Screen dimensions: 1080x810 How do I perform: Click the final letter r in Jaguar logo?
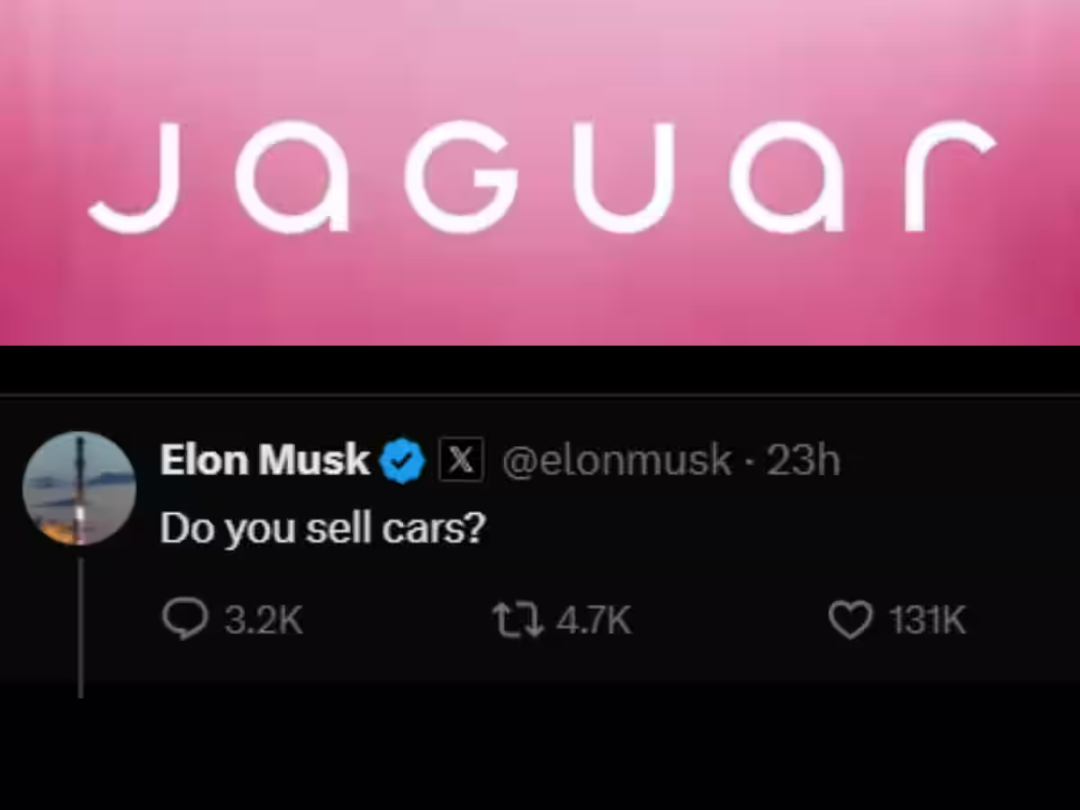(x=949, y=176)
